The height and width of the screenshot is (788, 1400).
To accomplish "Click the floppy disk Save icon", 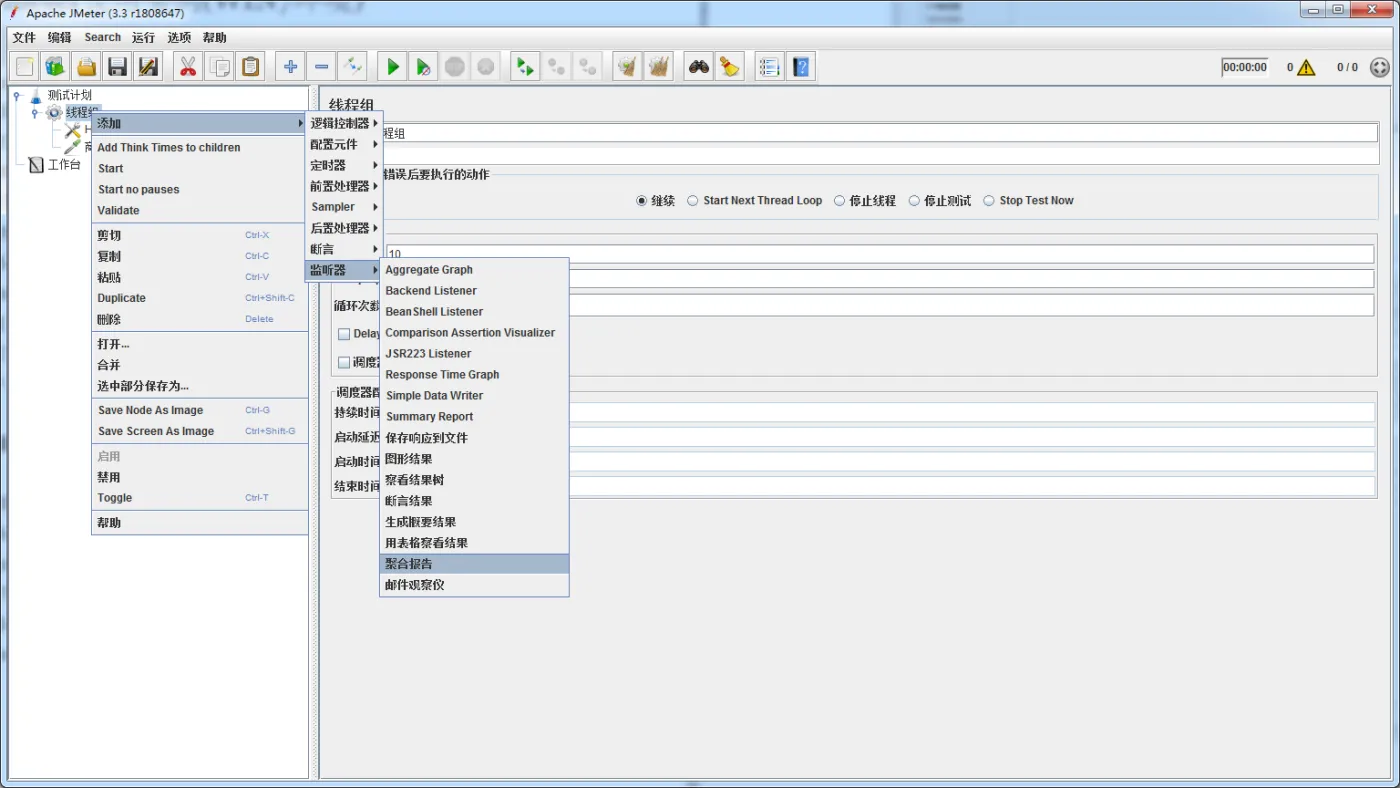I will pyautogui.click(x=118, y=67).
